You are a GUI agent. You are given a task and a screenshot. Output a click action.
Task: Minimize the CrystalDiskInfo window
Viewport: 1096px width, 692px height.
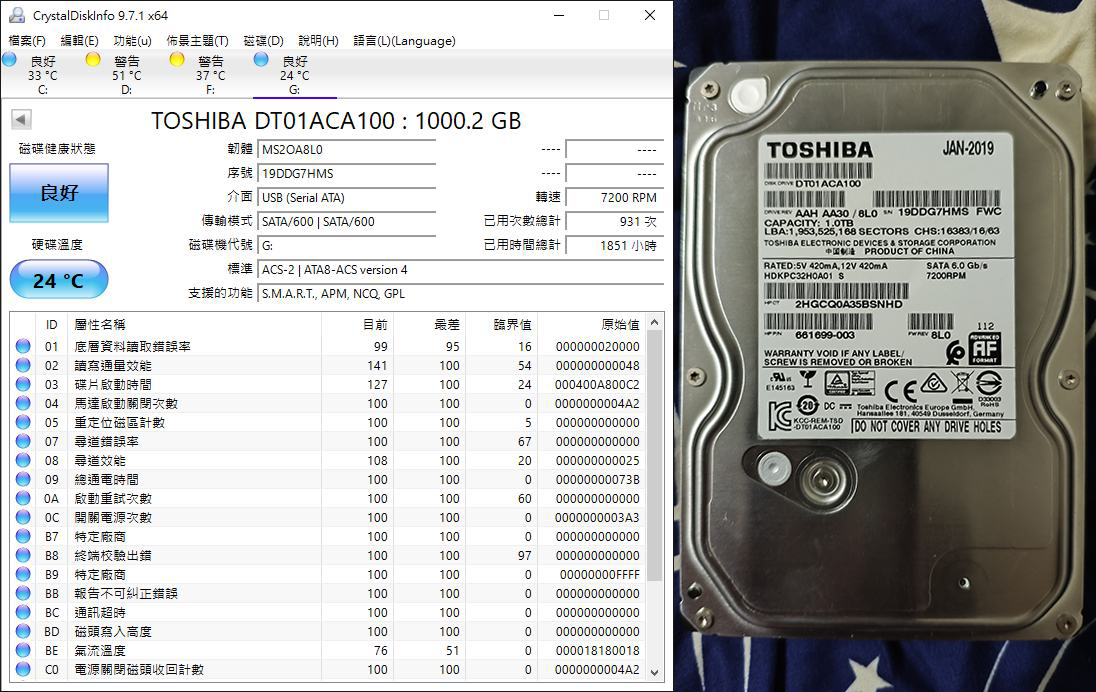pyautogui.click(x=559, y=15)
